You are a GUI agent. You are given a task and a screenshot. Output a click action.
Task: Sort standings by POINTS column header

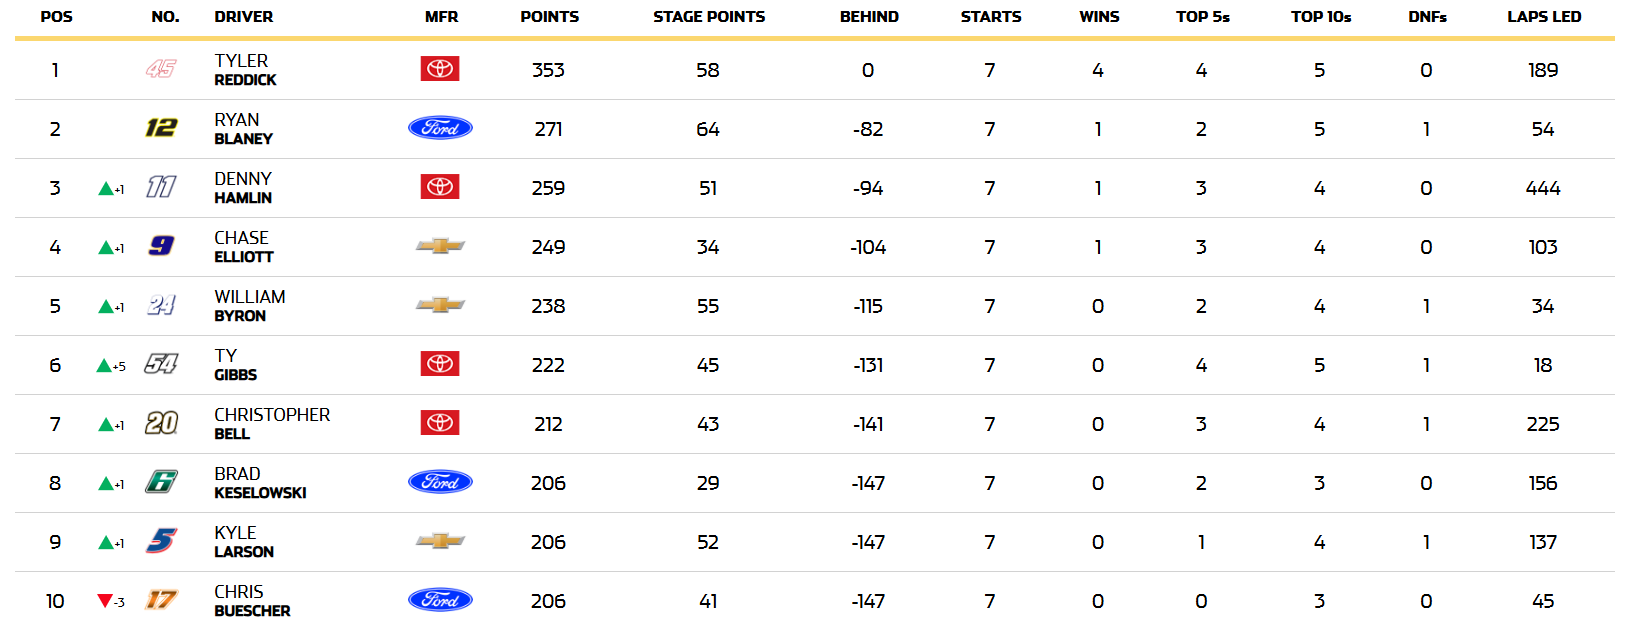click(549, 17)
